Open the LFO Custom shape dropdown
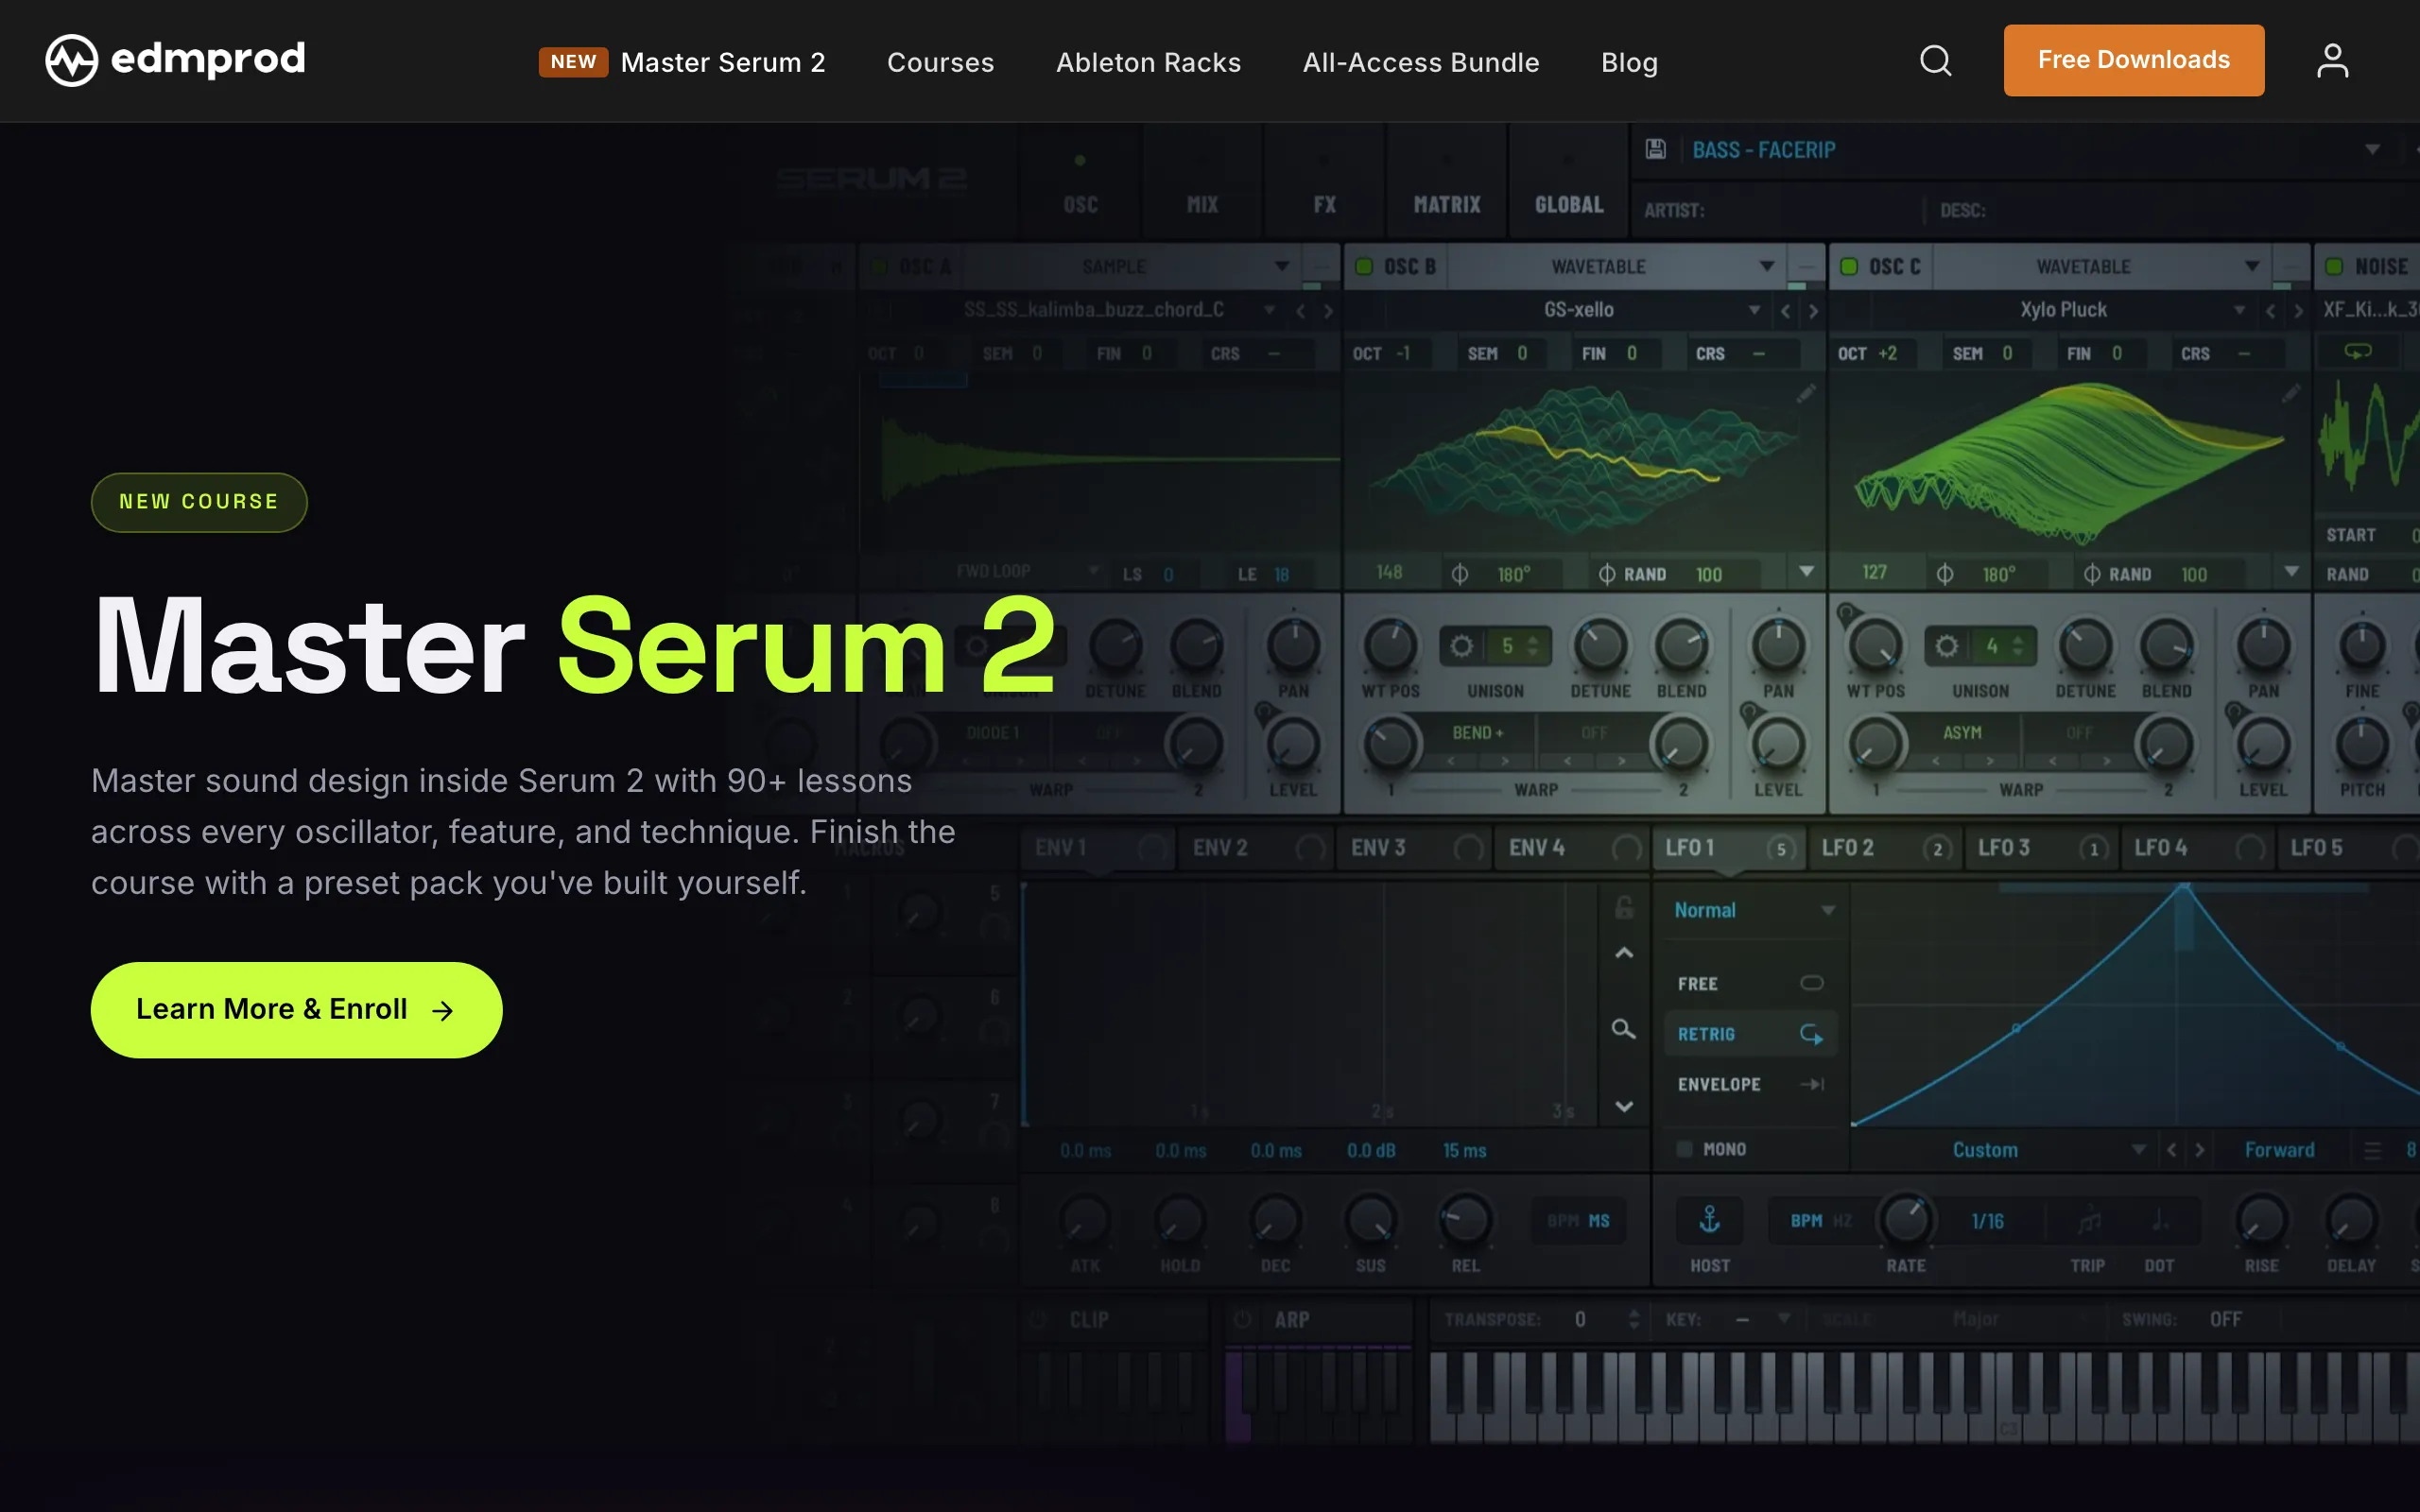 pyautogui.click(x=2138, y=1150)
